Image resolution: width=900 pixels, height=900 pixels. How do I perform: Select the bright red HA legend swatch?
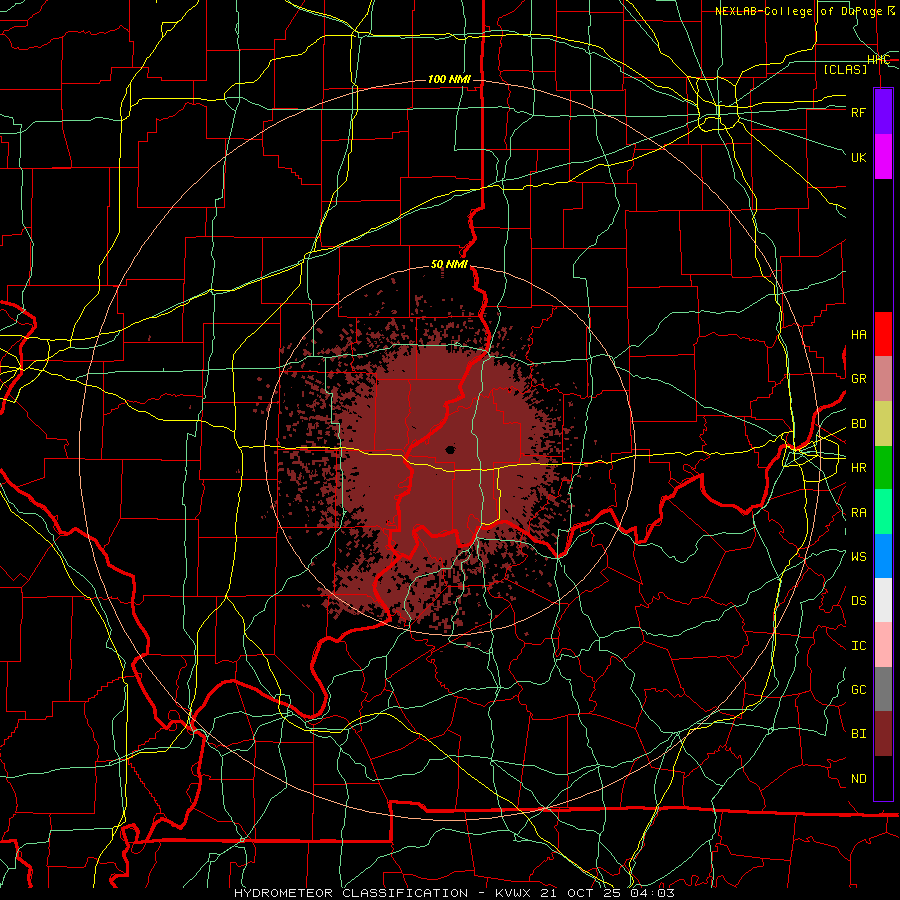tap(883, 334)
